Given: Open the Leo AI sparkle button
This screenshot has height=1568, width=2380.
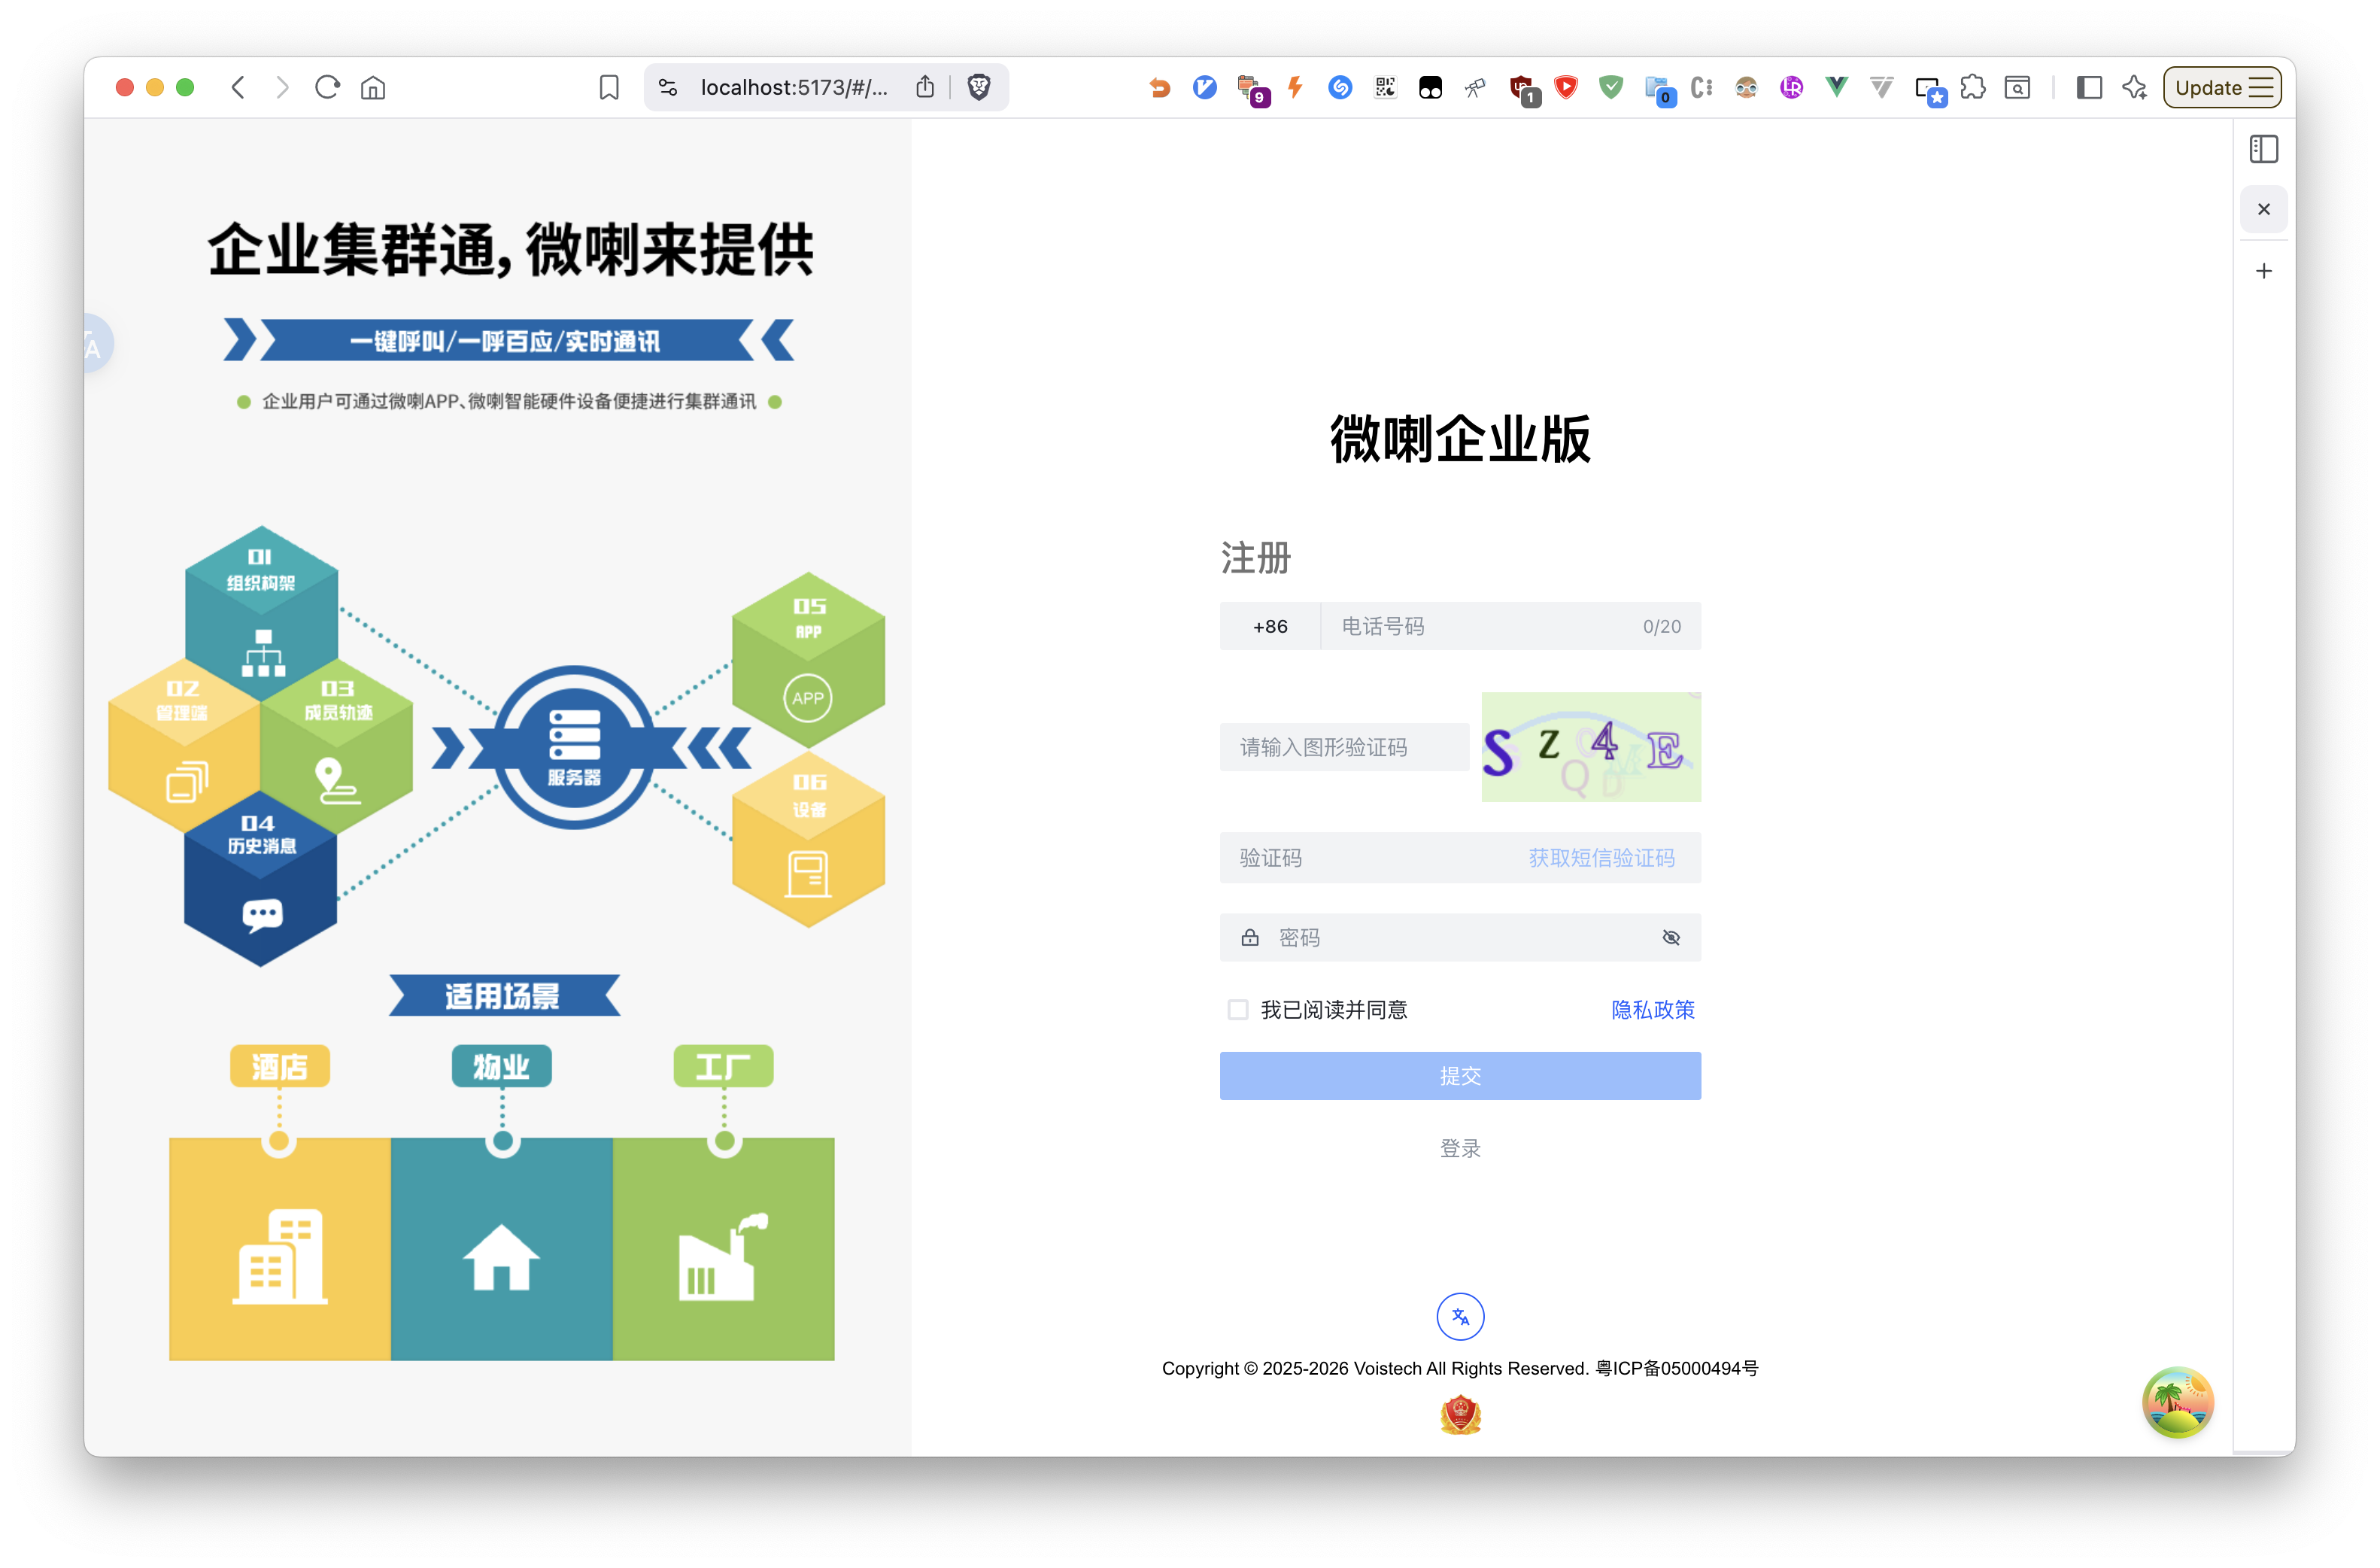Looking at the screenshot, I should click(2135, 88).
